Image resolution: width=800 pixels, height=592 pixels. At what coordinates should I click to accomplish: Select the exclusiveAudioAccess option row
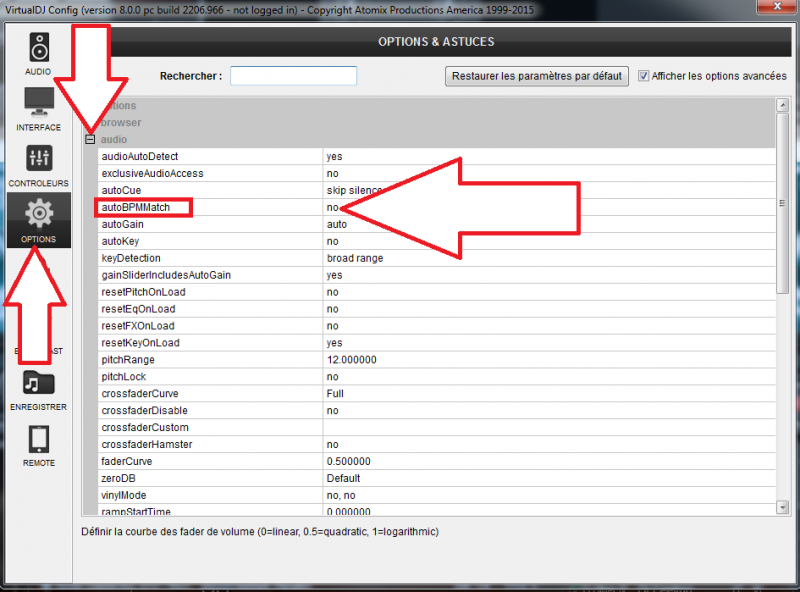(x=436, y=174)
